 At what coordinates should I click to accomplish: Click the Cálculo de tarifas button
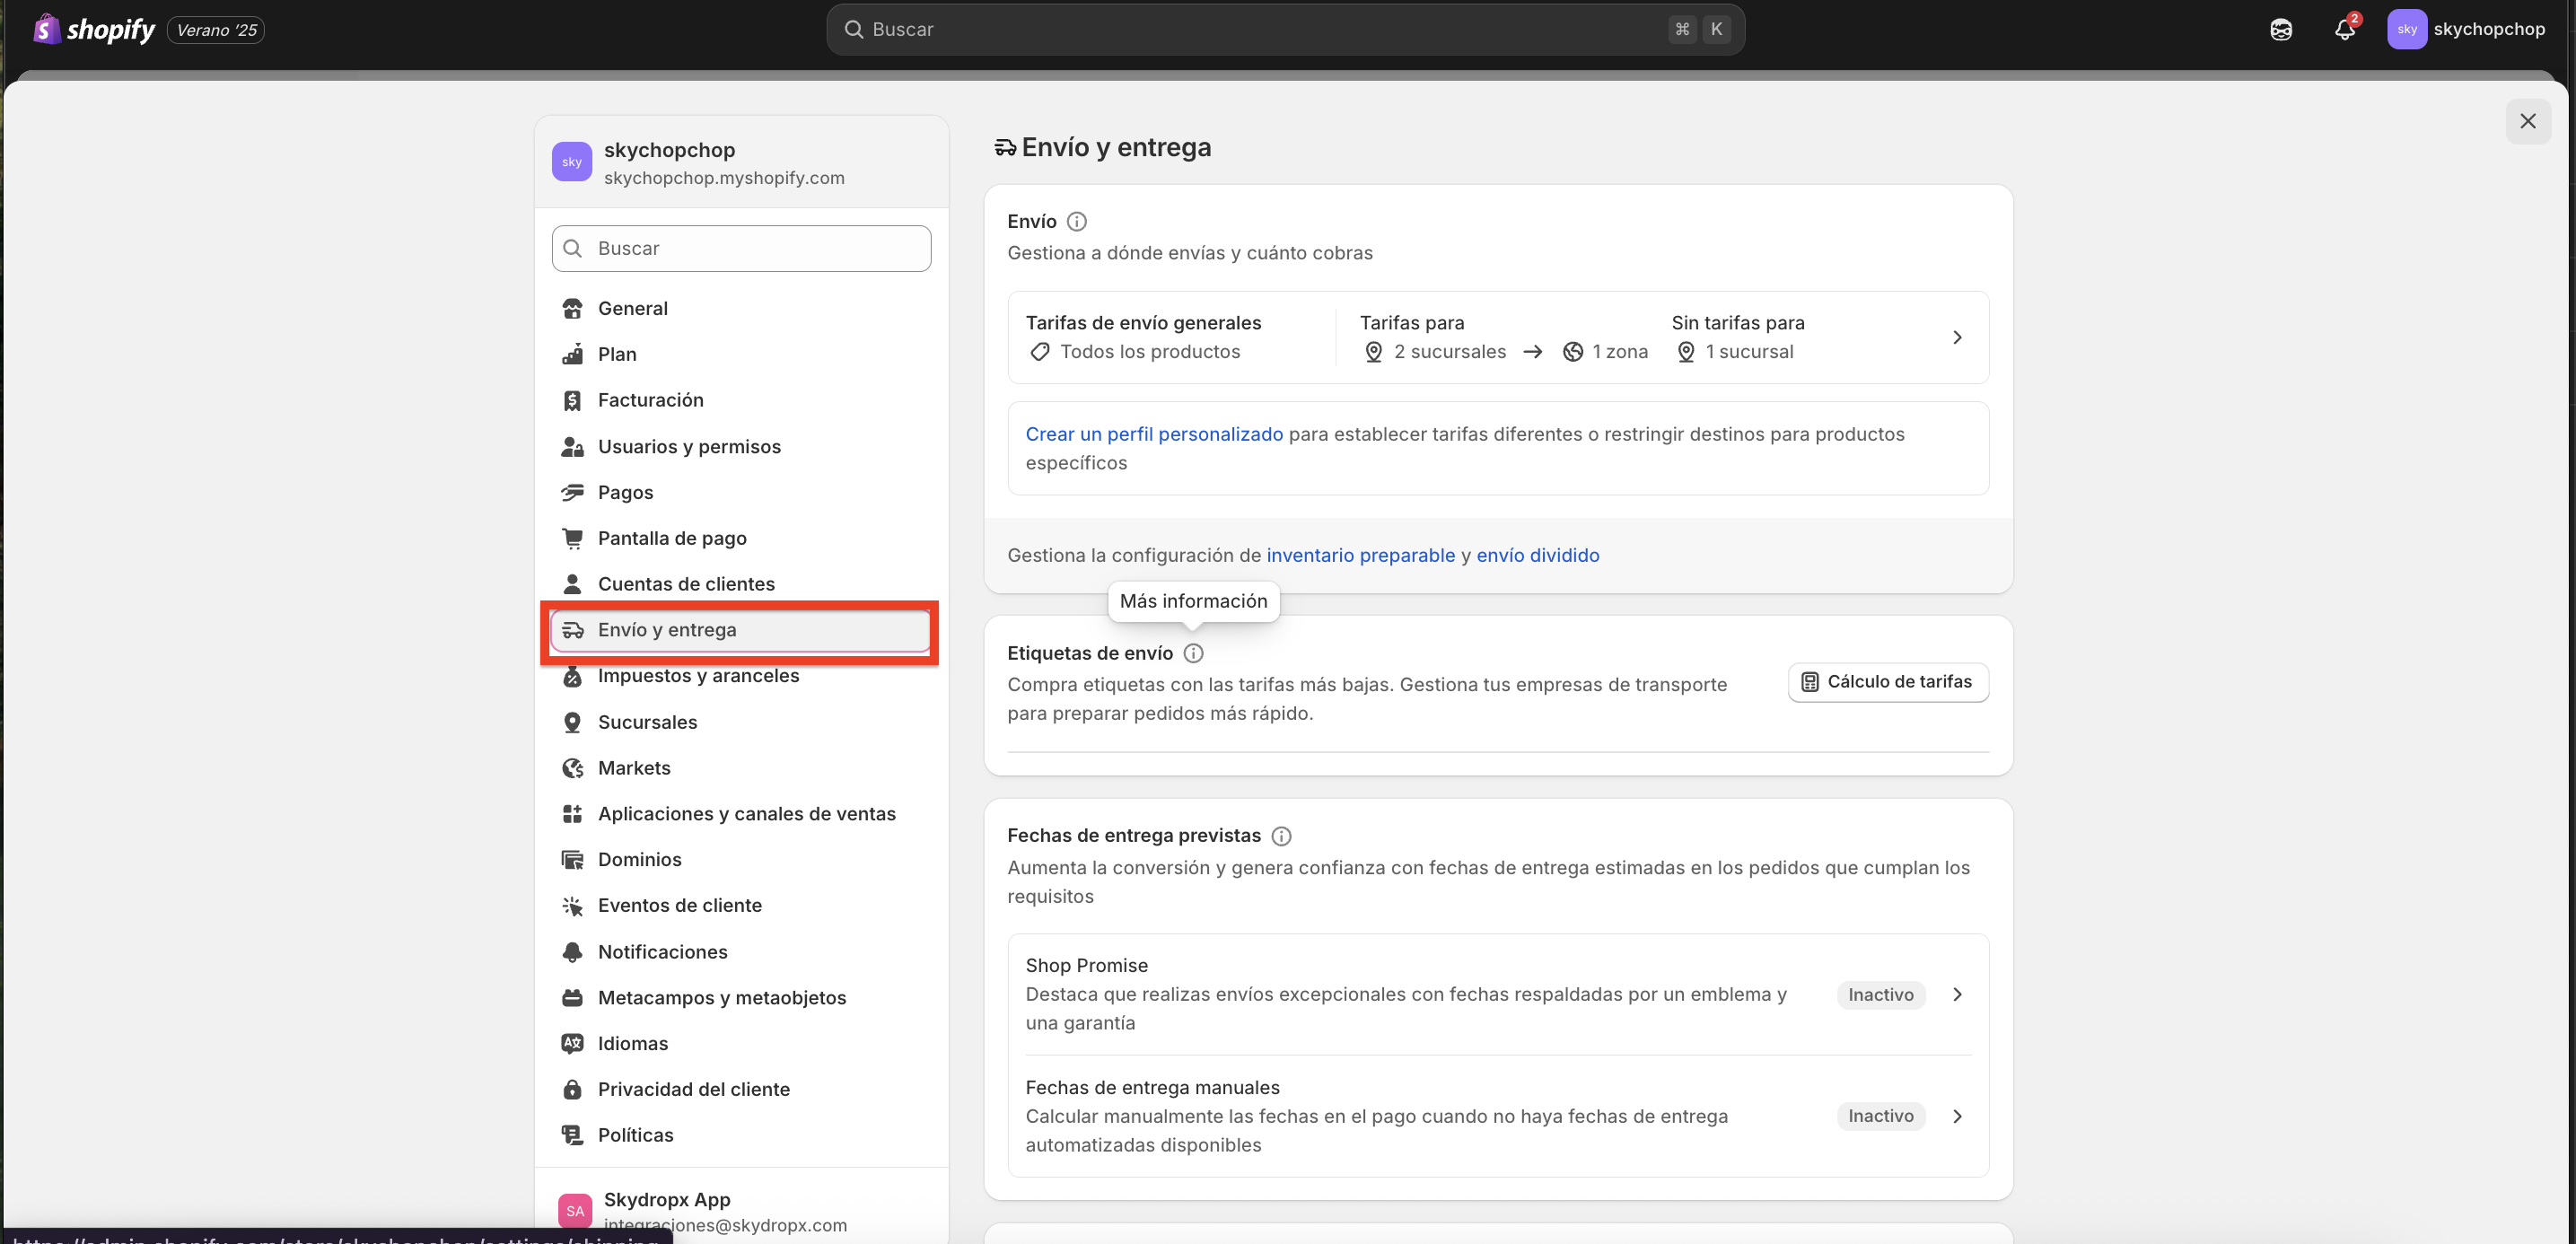pos(1887,682)
